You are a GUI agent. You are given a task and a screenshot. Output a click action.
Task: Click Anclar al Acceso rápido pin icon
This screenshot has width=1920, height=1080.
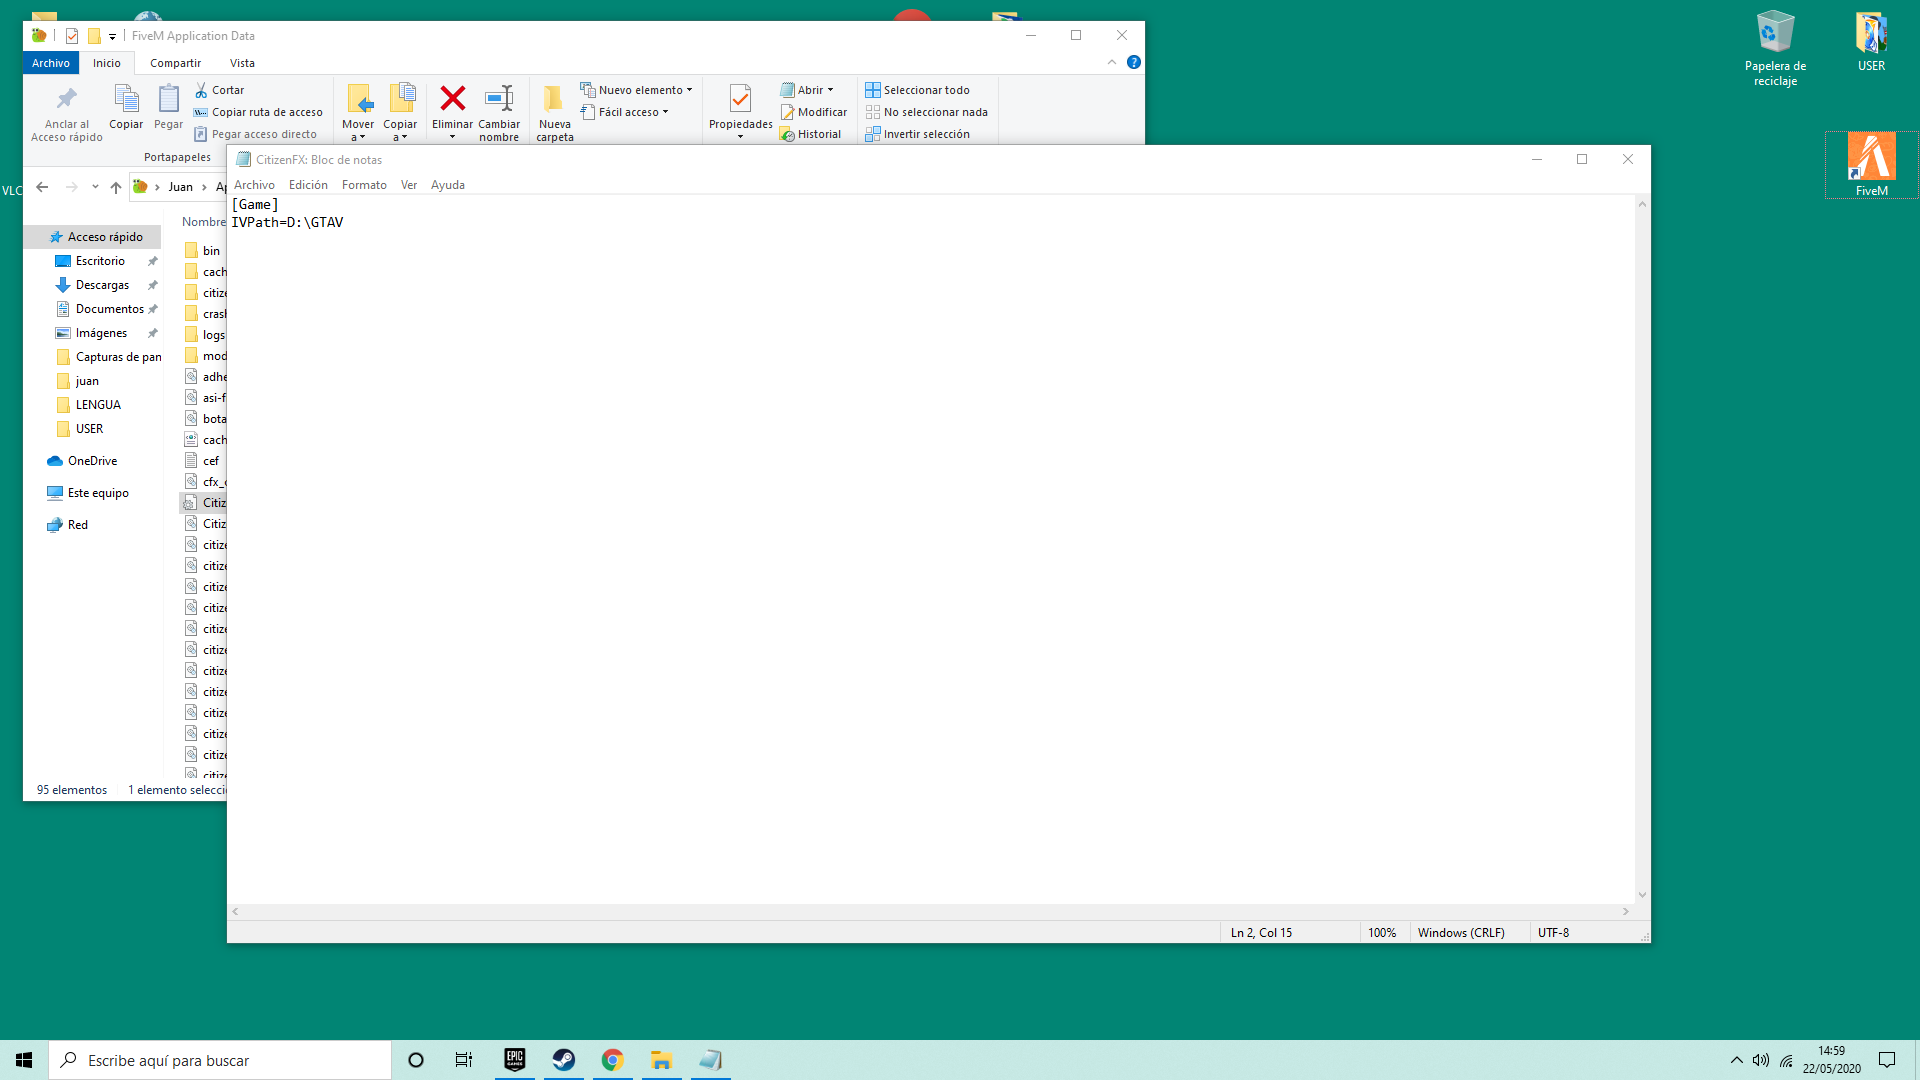pos(66,98)
